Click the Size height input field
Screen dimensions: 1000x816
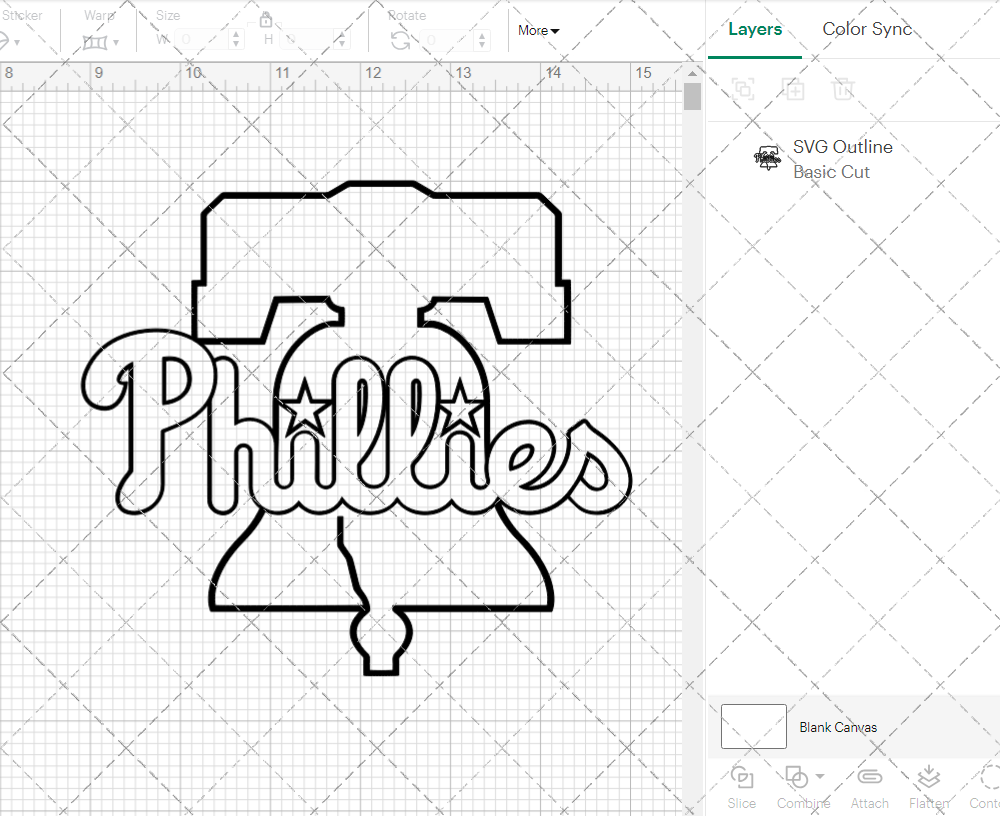pos(307,40)
